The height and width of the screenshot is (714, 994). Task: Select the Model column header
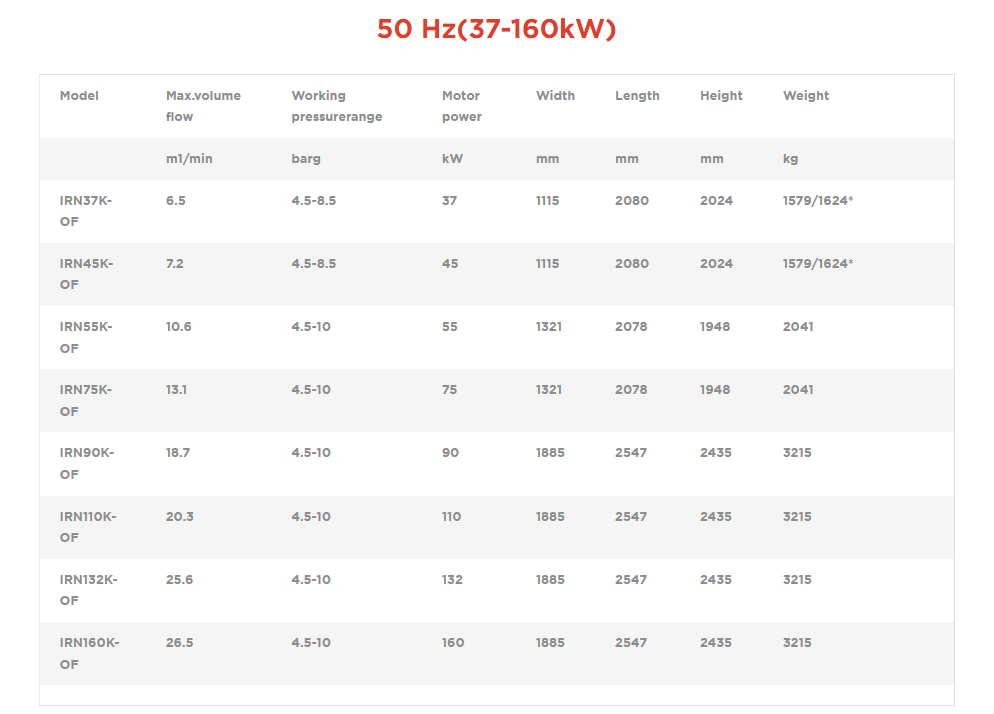[x=79, y=96]
